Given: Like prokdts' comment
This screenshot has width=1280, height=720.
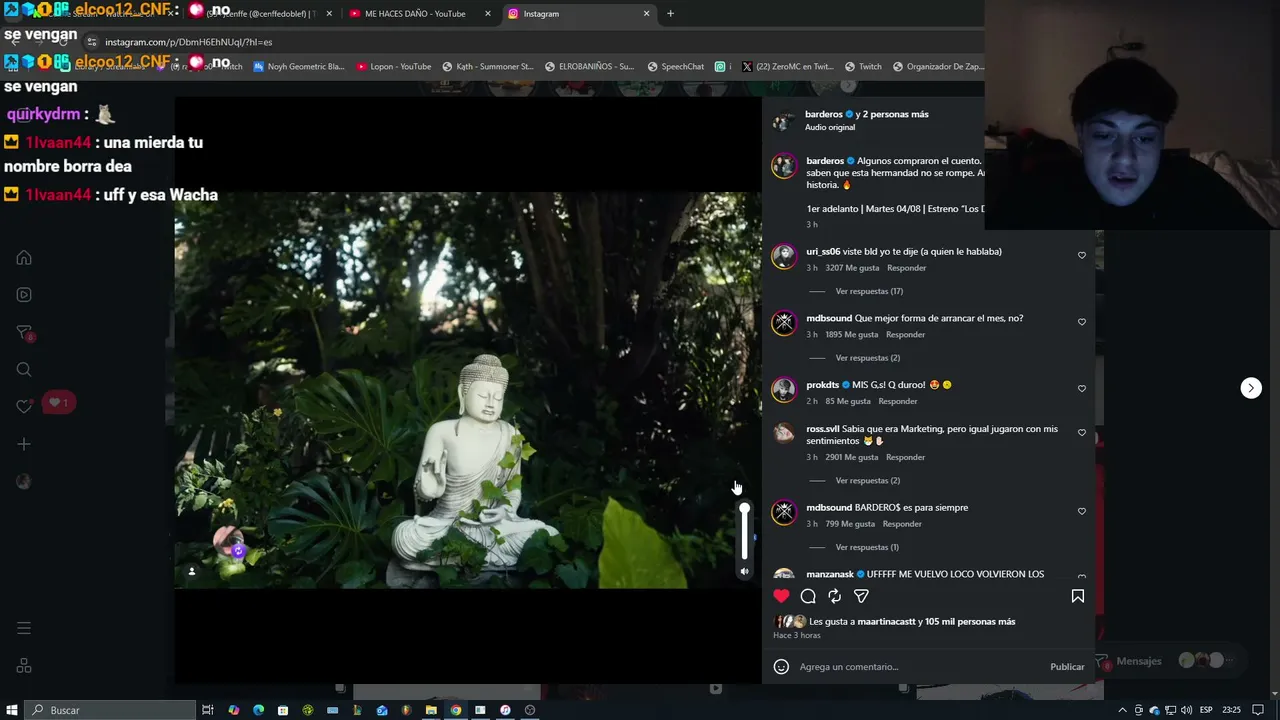Looking at the screenshot, I should [x=1082, y=388].
